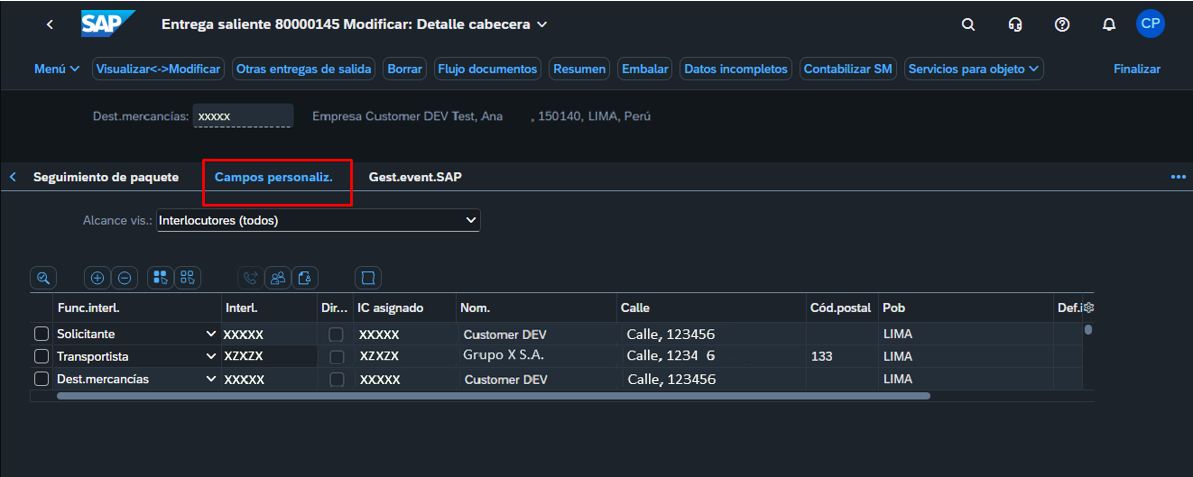Viewport: 1193px width, 477px height.
Task: Click the select all rows icon
Action: click(160, 278)
